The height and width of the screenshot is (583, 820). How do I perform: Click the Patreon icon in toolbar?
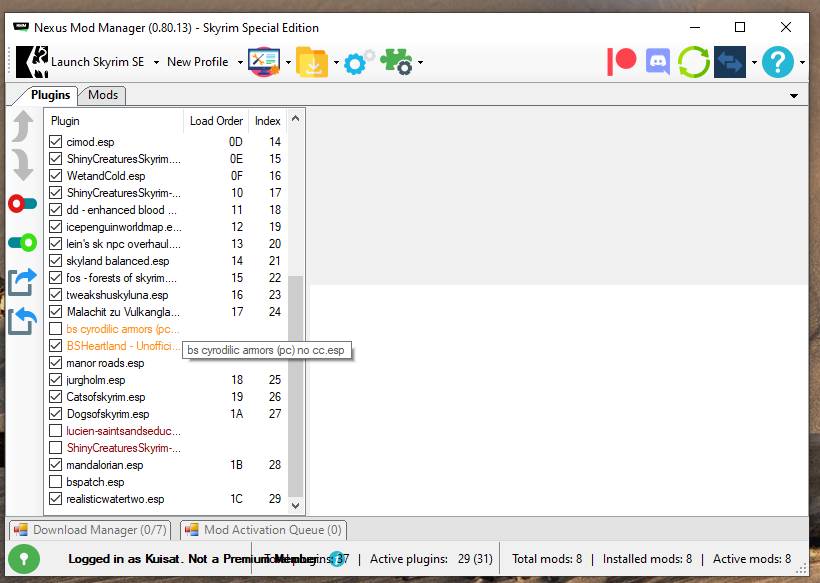point(622,62)
